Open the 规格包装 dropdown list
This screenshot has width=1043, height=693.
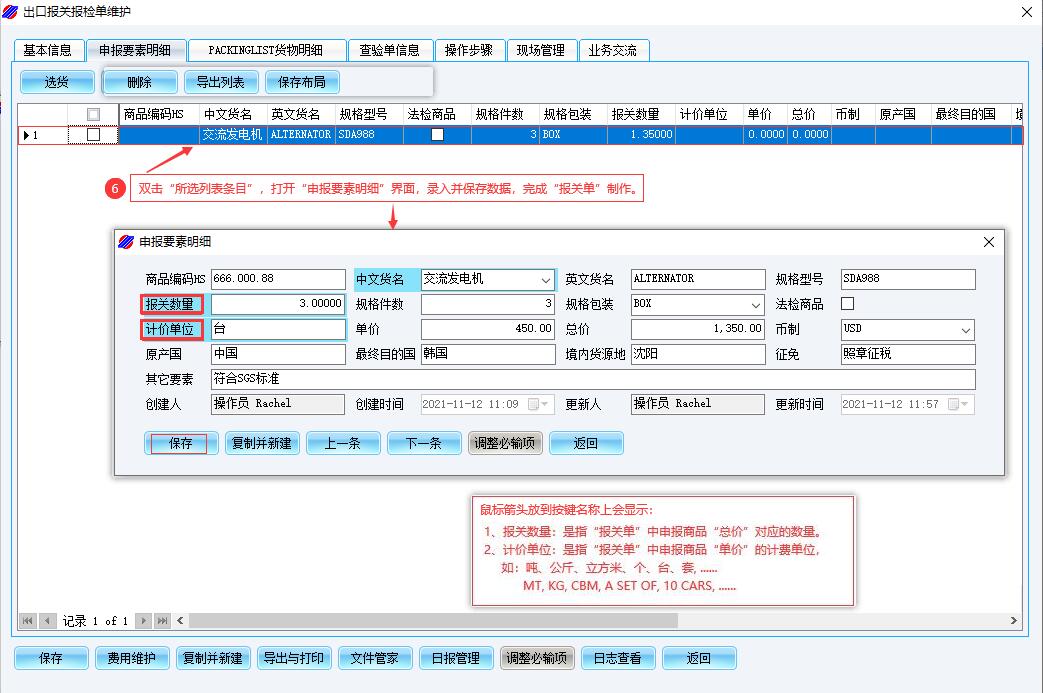(755, 304)
